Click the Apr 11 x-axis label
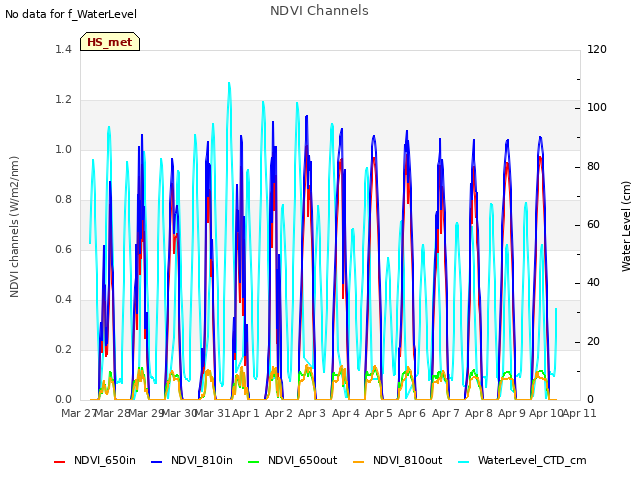 579,413
